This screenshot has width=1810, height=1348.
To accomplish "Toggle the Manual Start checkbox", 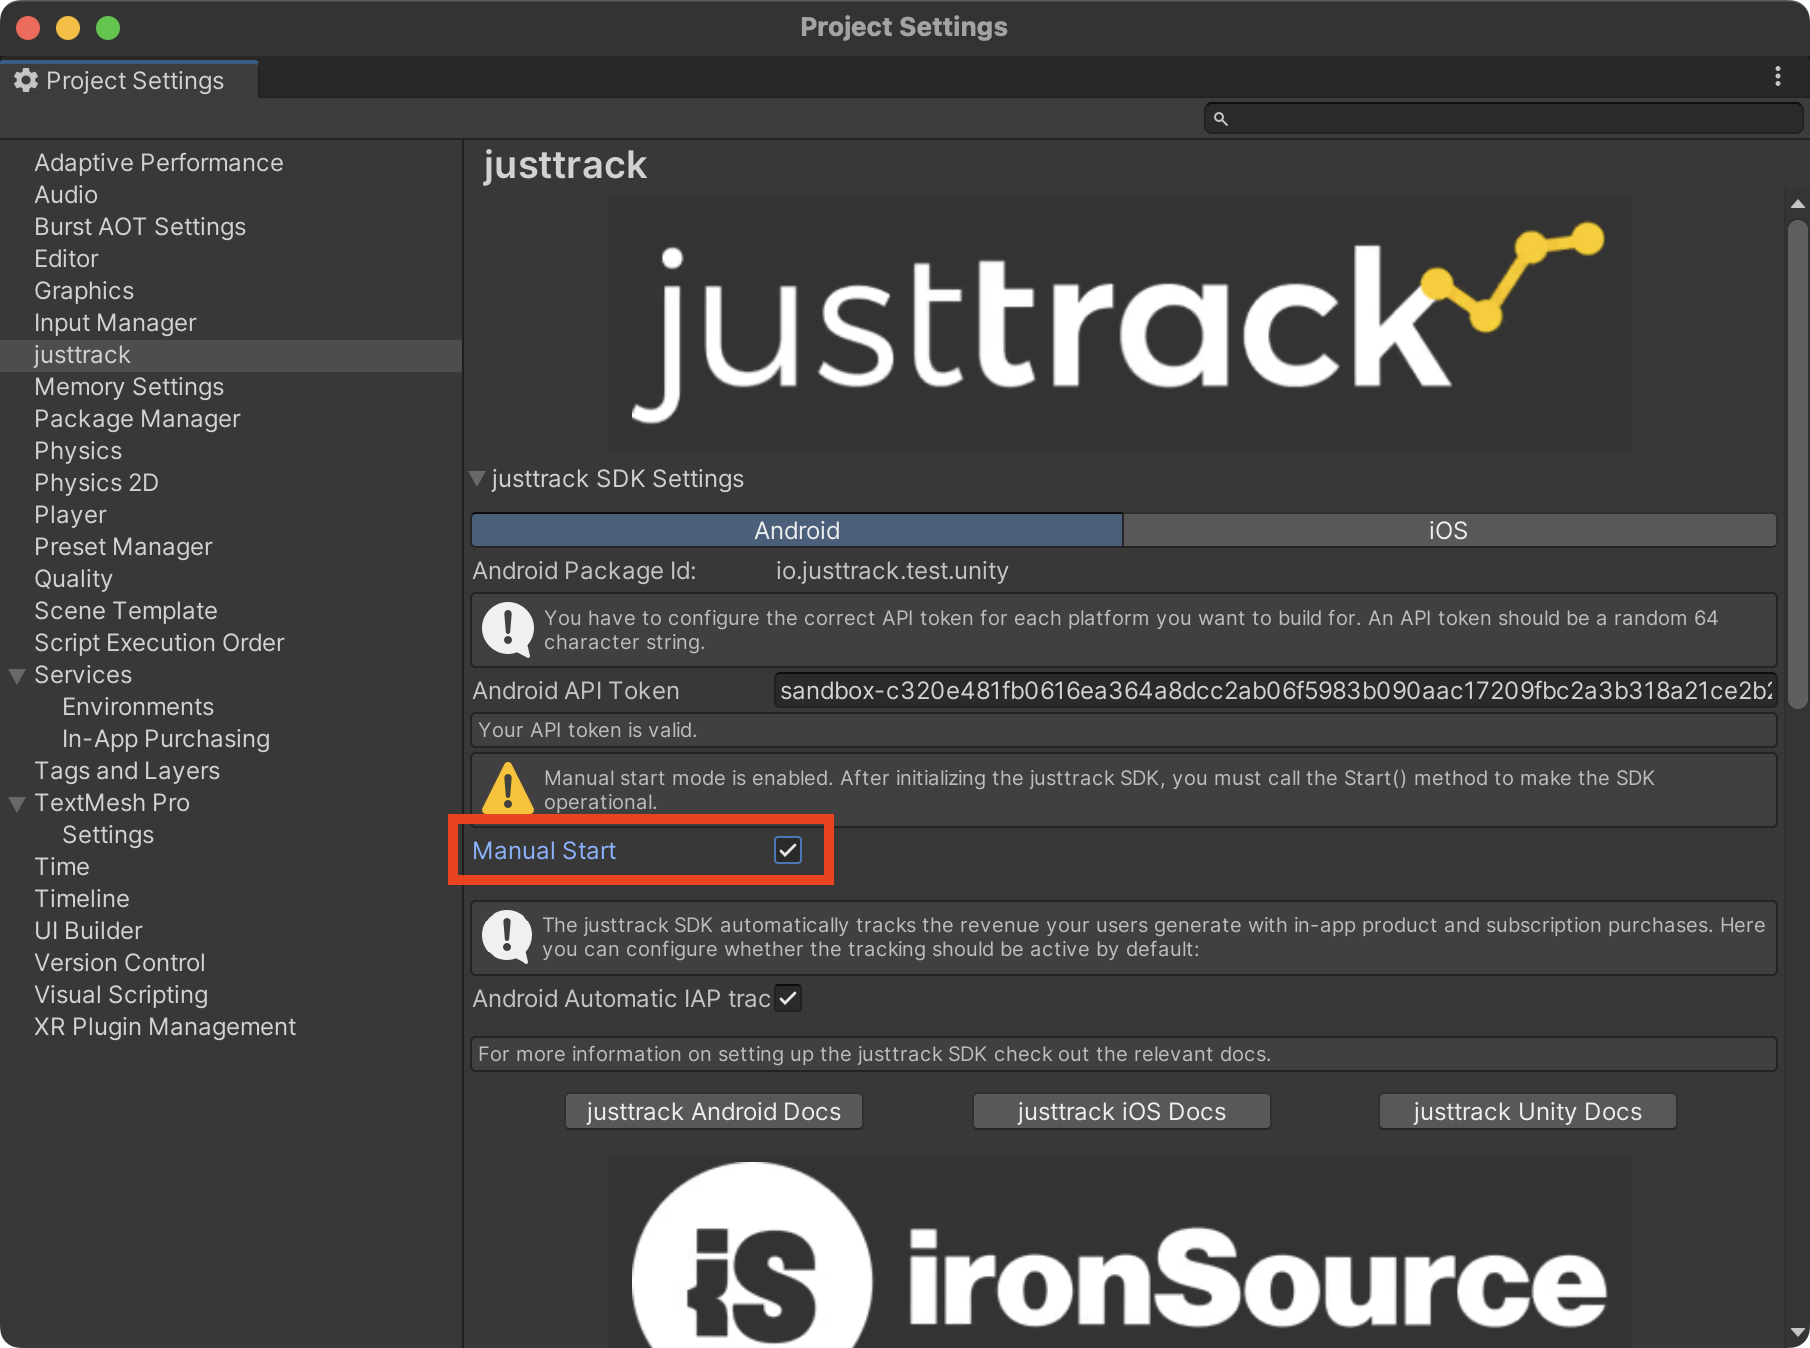I will [788, 850].
